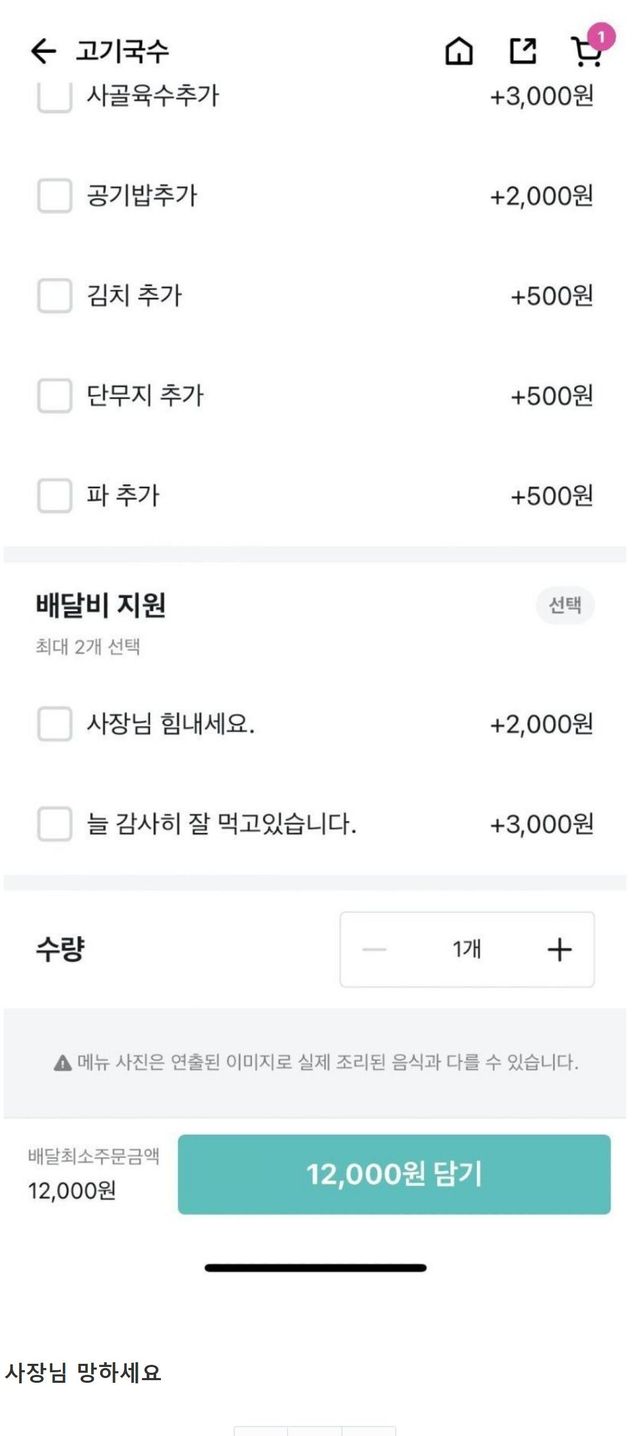Enable the 김치 추가 checkbox
Viewport: 640px width, 1436px height.
55,296
